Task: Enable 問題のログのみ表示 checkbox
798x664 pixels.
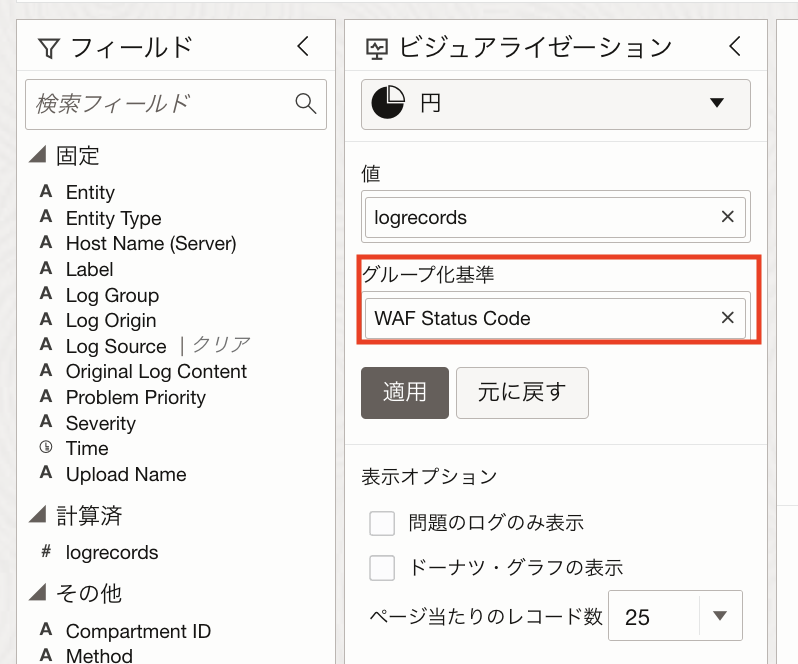Action: coord(382,523)
